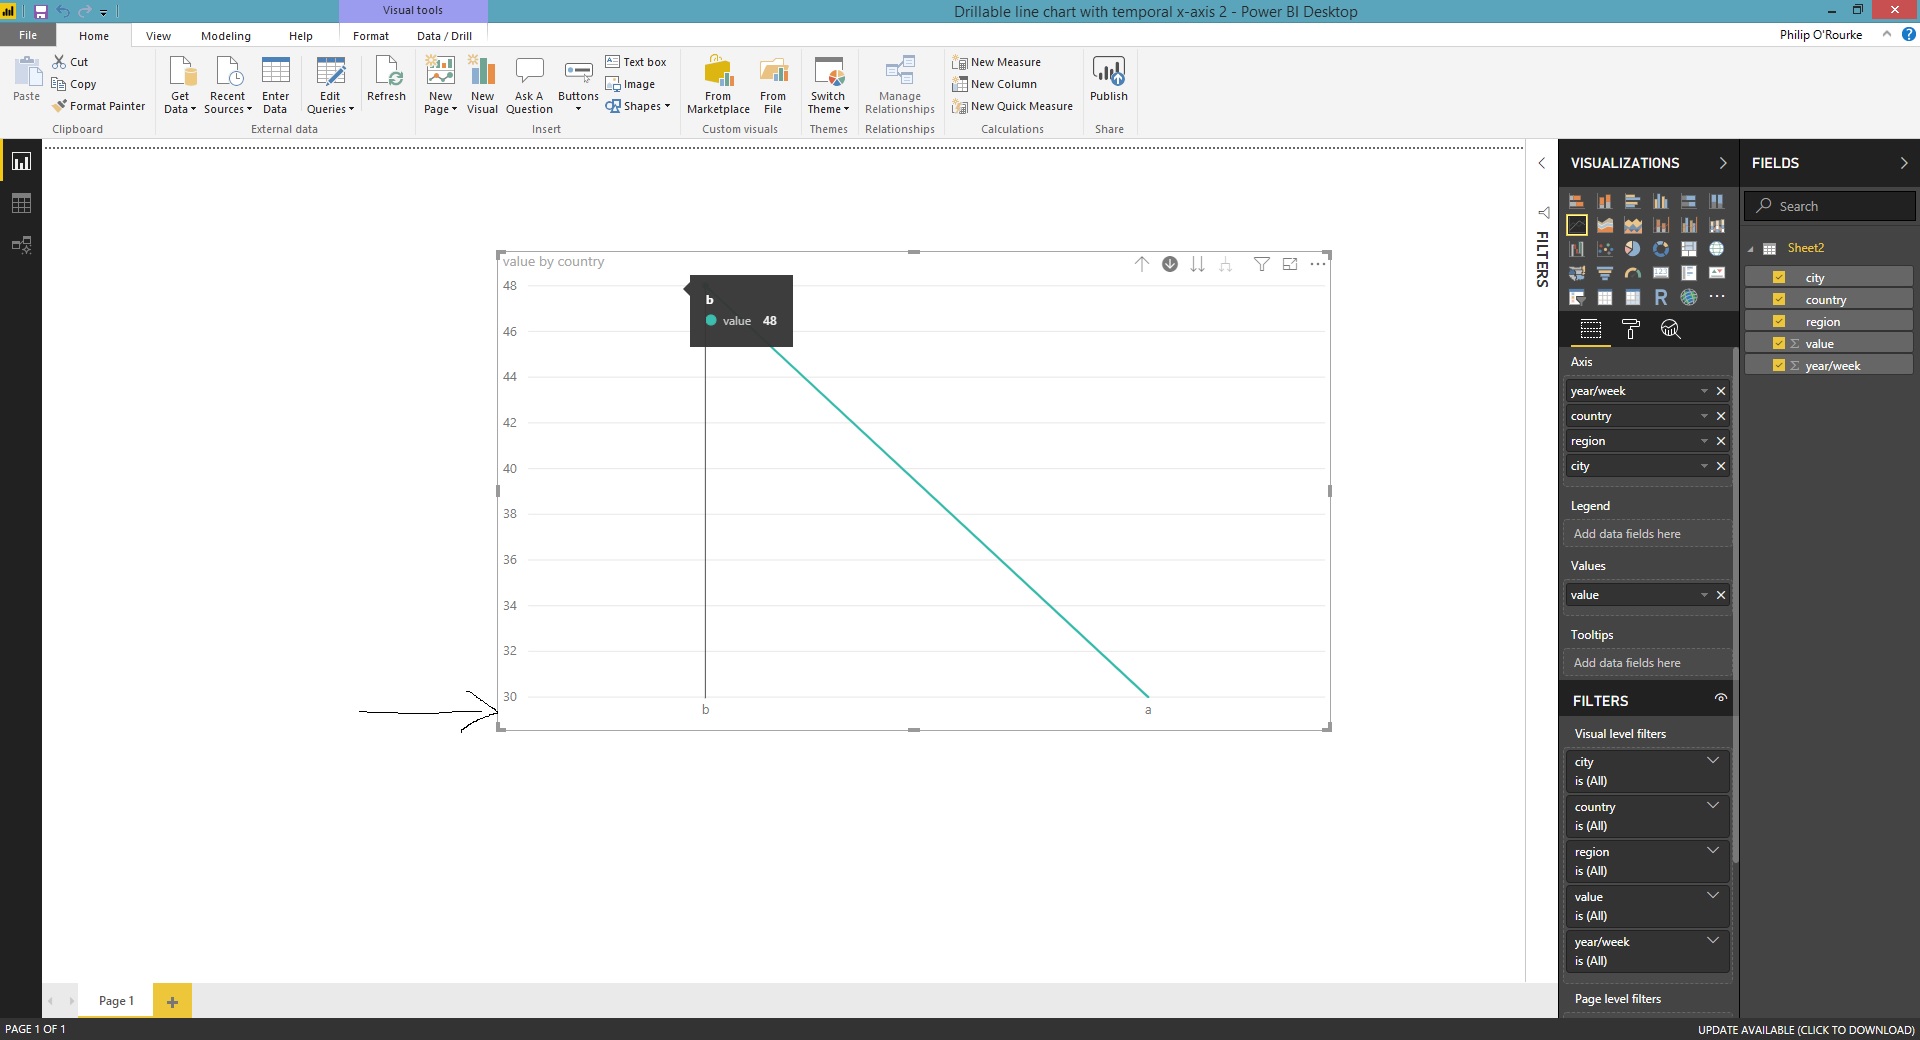Open From Marketplace custom visuals
This screenshot has width=1920, height=1040.
coord(718,85)
